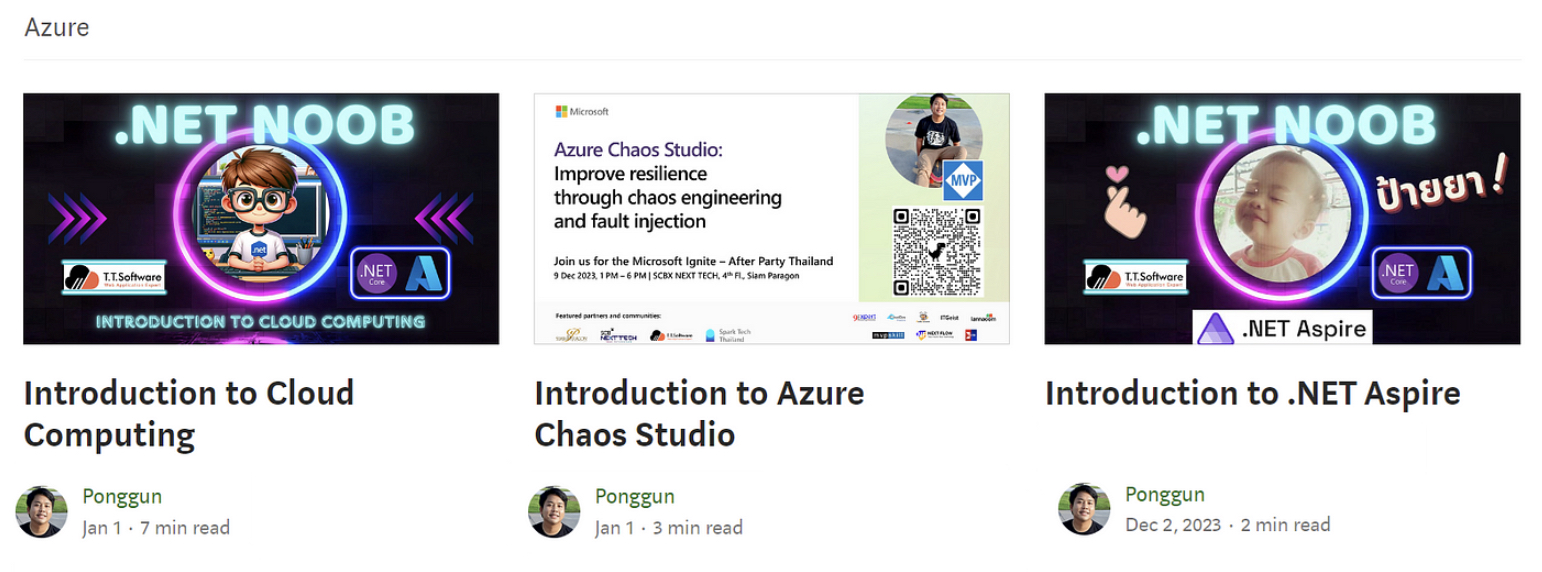Screen dimensions: 1542x572
Task: Open the .NET Aspire article thumbnail
Action: click(x=1282, y=219)
